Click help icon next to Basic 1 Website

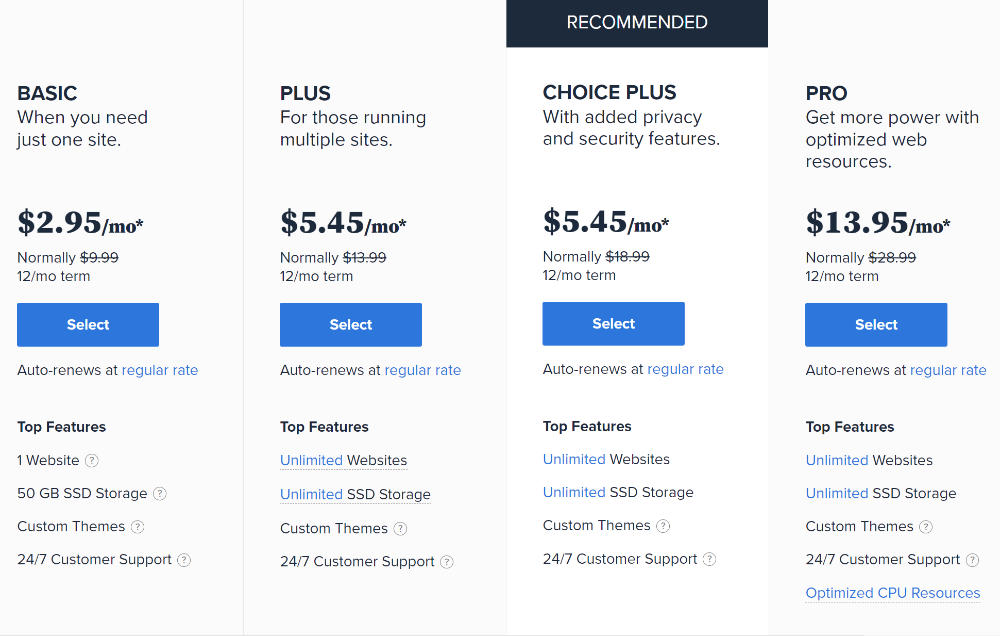92,461
